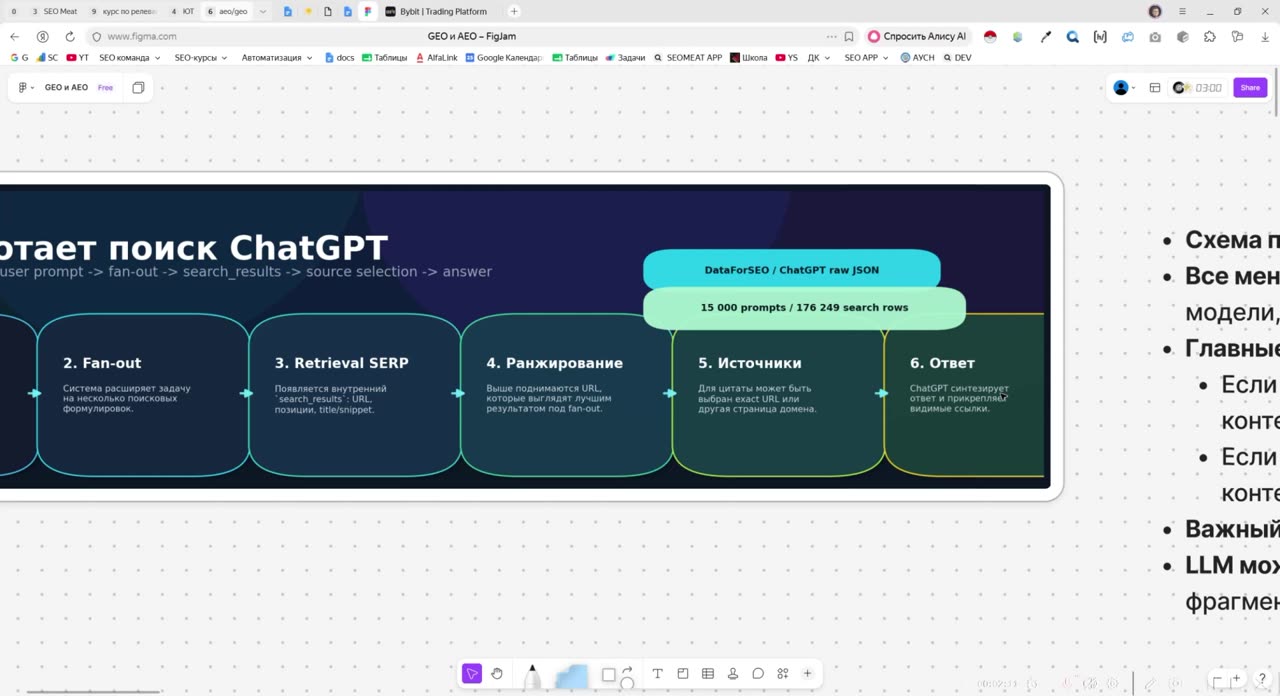Switch to курс по релев tab group

(x=123, y=12)
